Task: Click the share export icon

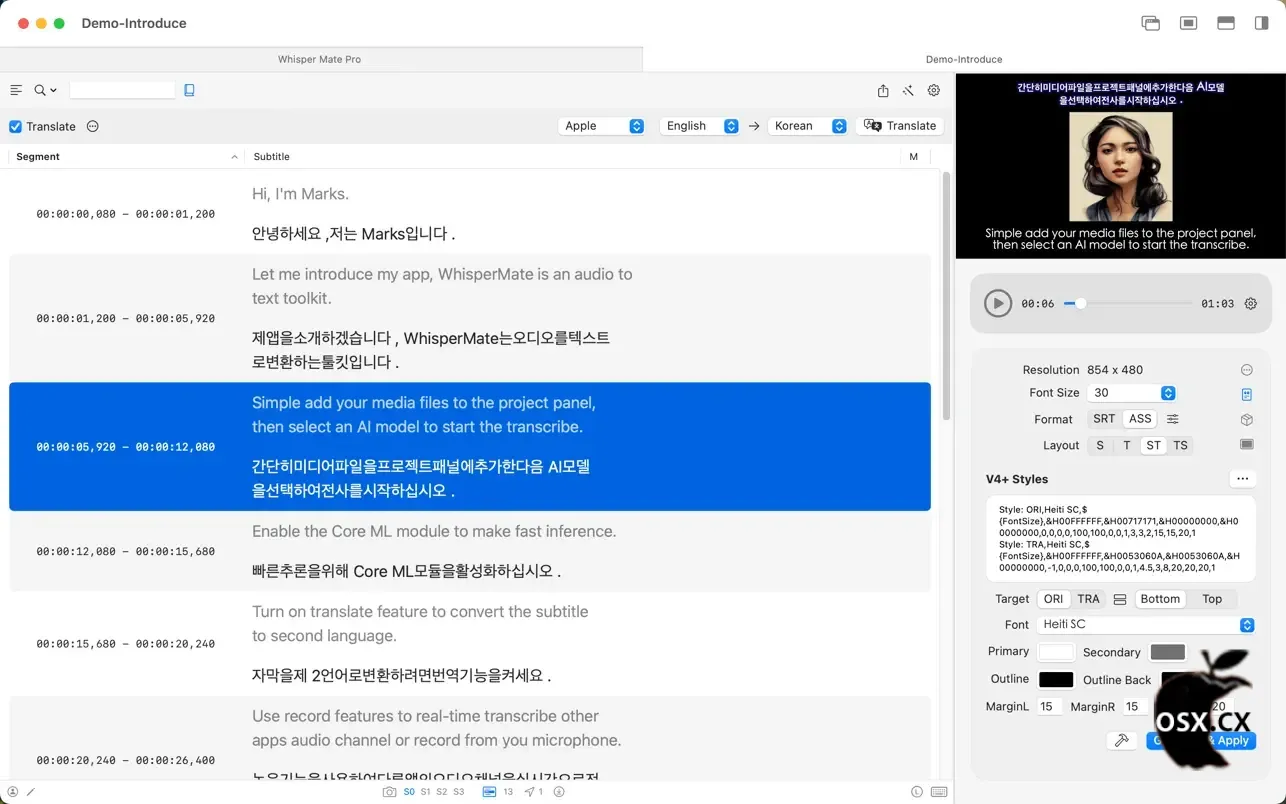Action: click(x=883, y=90)
